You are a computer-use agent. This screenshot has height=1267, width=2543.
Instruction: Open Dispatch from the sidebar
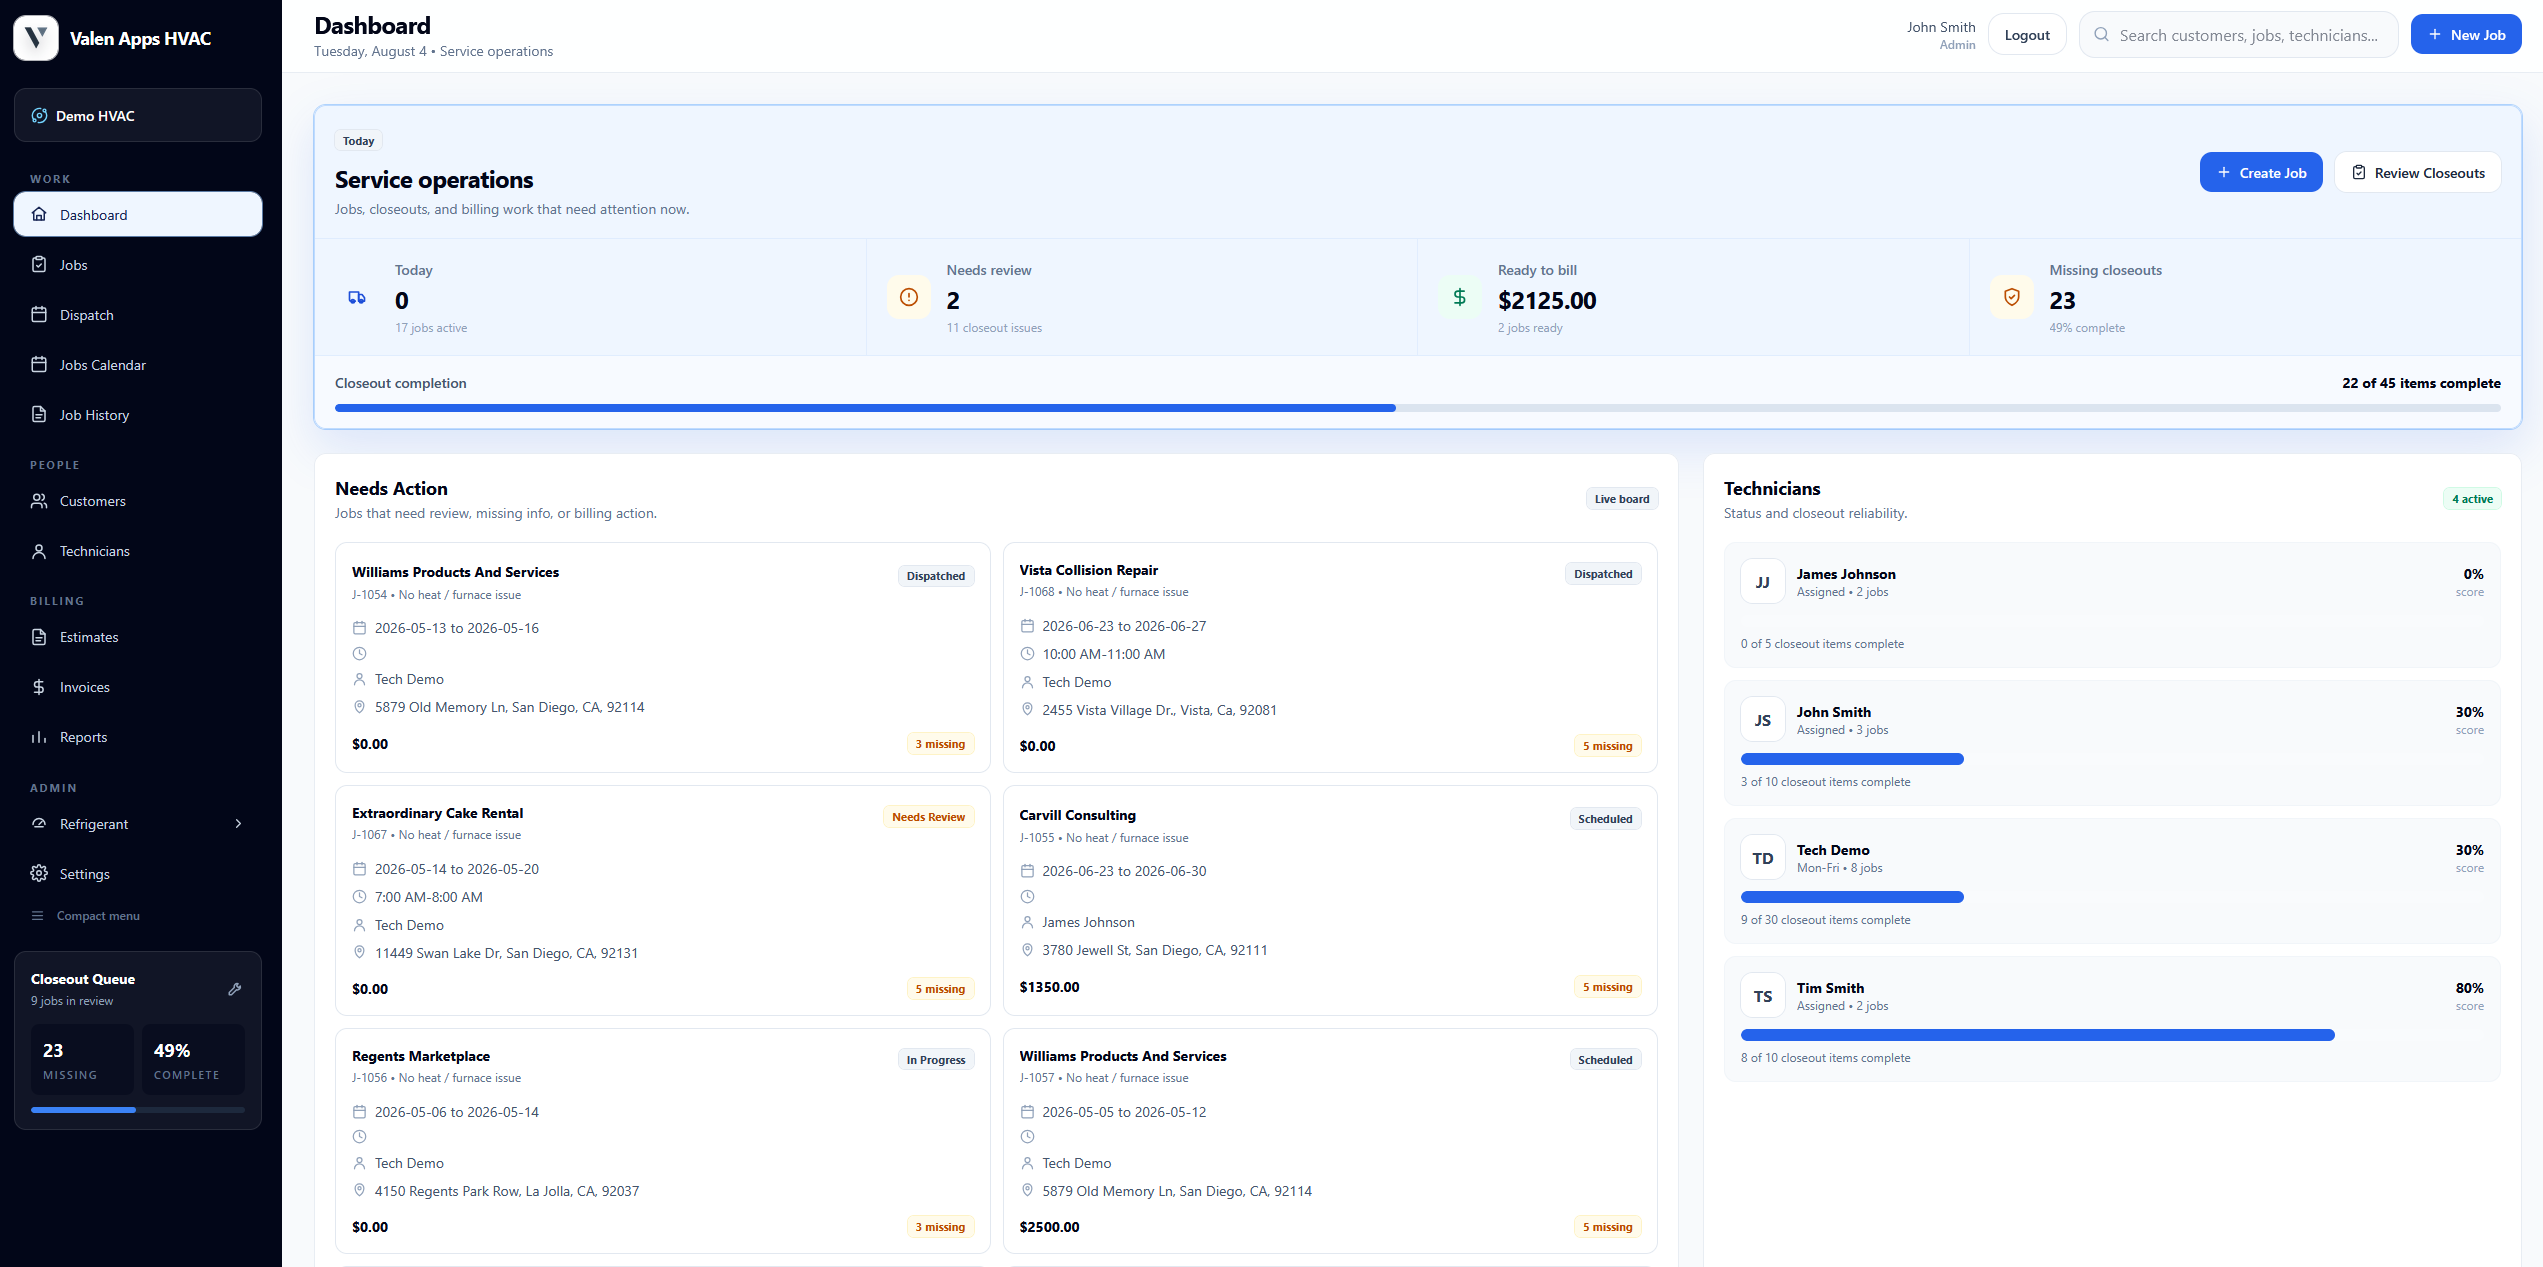tap(138, 314)
